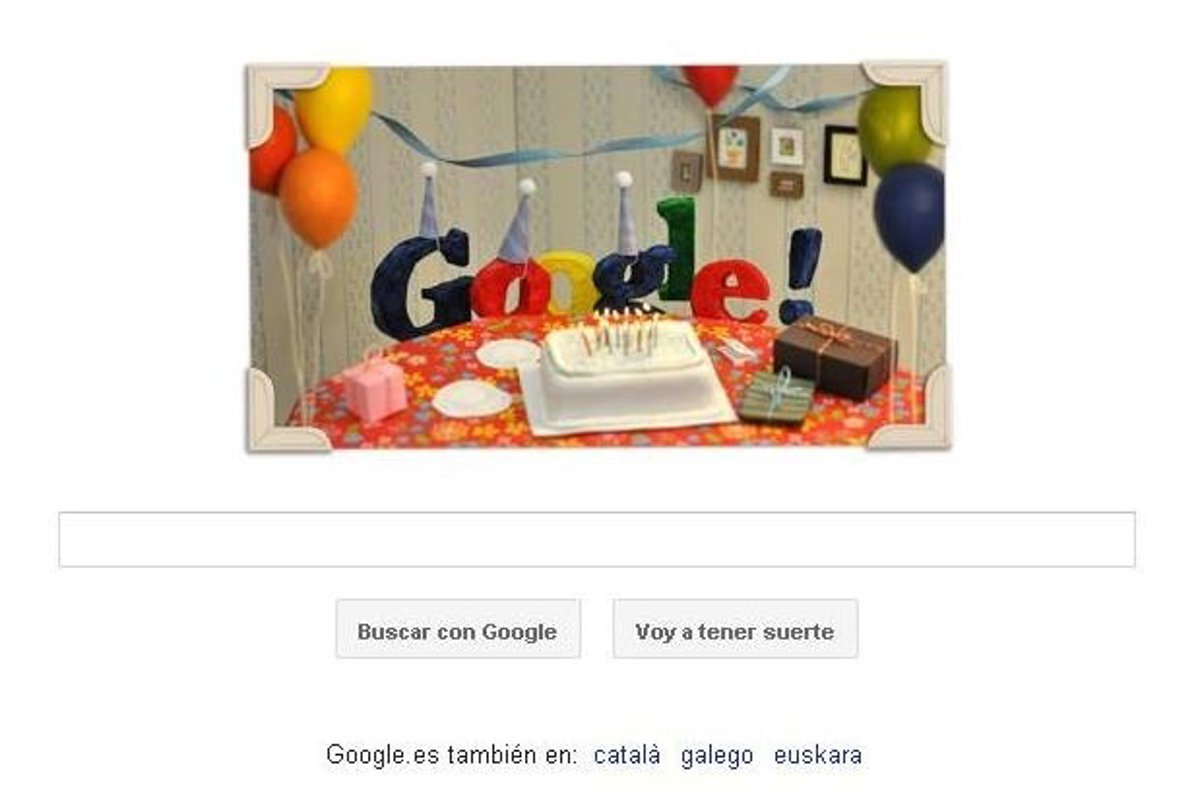The width and height of the screenshot is (1200, 806).
Task: Click the brown gift box with ribbon
Action: [834, 357]
